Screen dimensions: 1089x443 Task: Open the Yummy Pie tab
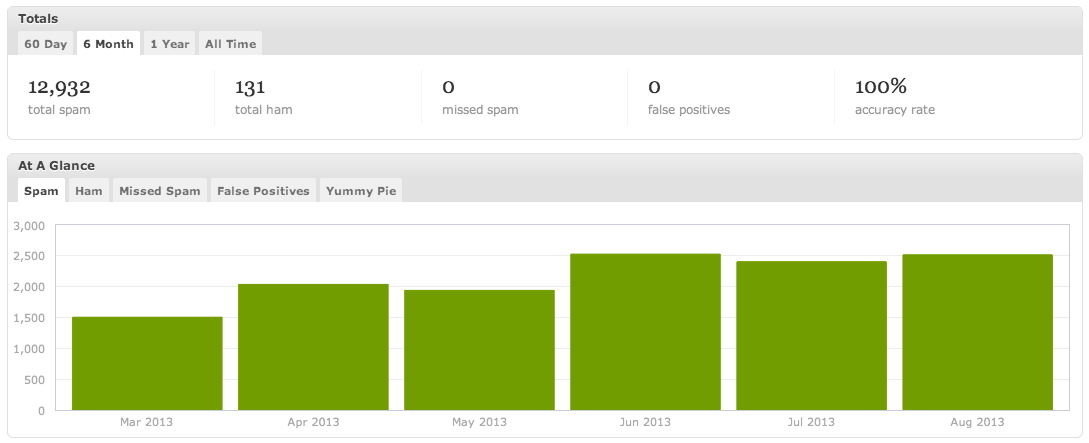[361, 191]
